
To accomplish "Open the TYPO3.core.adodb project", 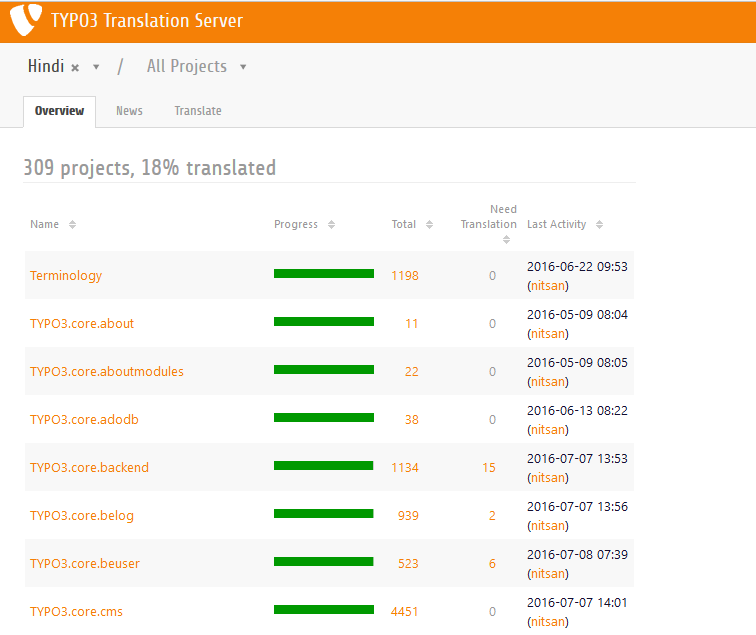I will tap(84, 419).
